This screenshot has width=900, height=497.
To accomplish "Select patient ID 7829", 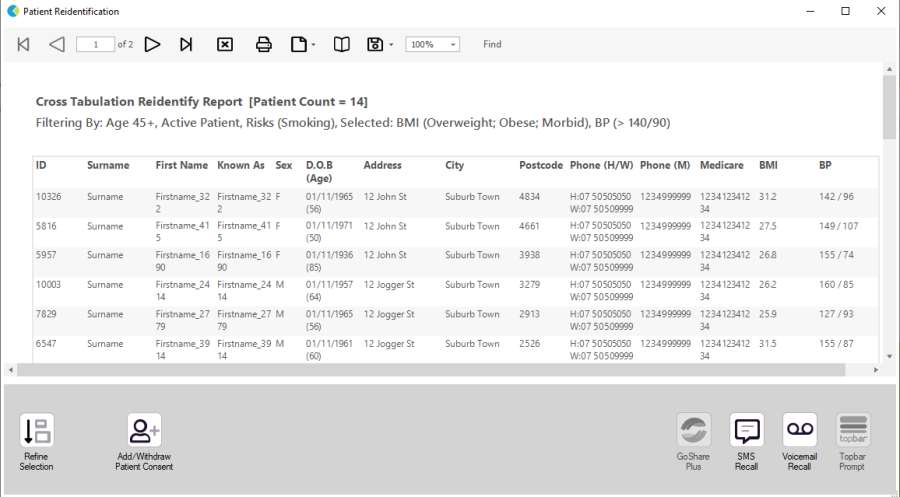I will tap(46, 314).
